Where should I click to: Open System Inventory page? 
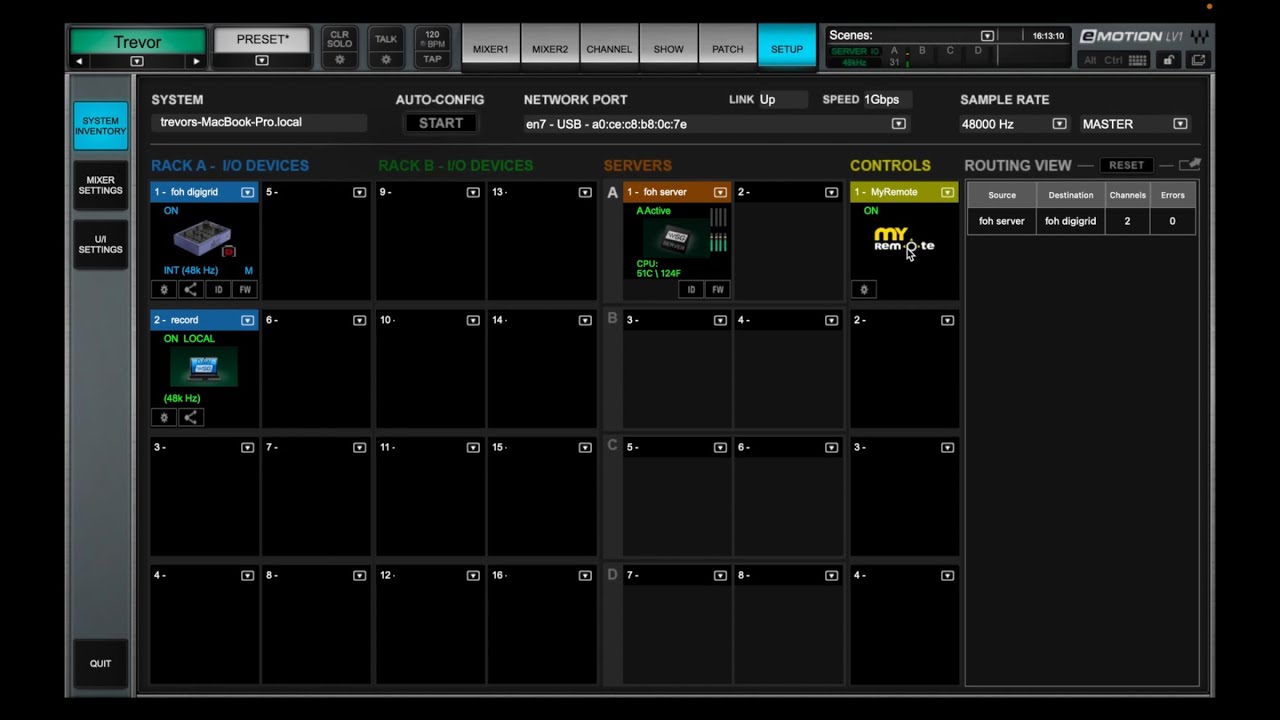[x=101, y=126]
